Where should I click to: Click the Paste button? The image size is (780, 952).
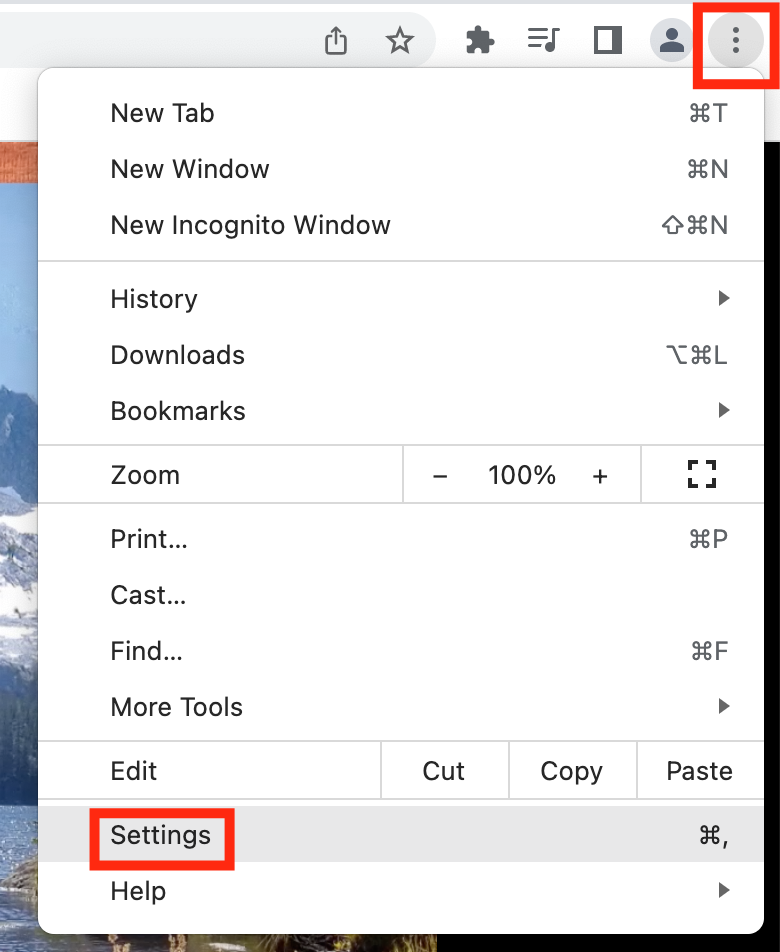coord(700,771)
